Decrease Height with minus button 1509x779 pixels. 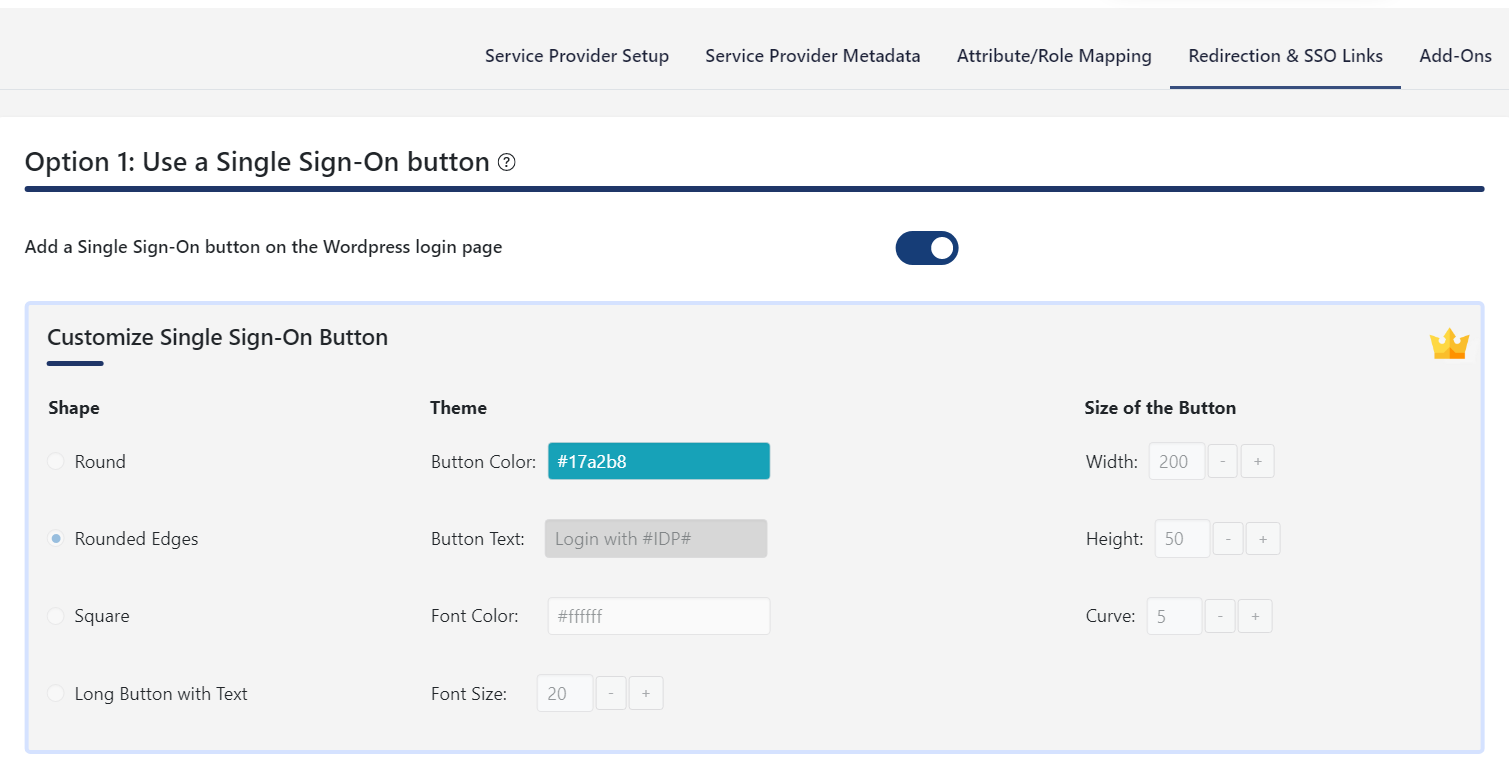(x=1228, y=539)
